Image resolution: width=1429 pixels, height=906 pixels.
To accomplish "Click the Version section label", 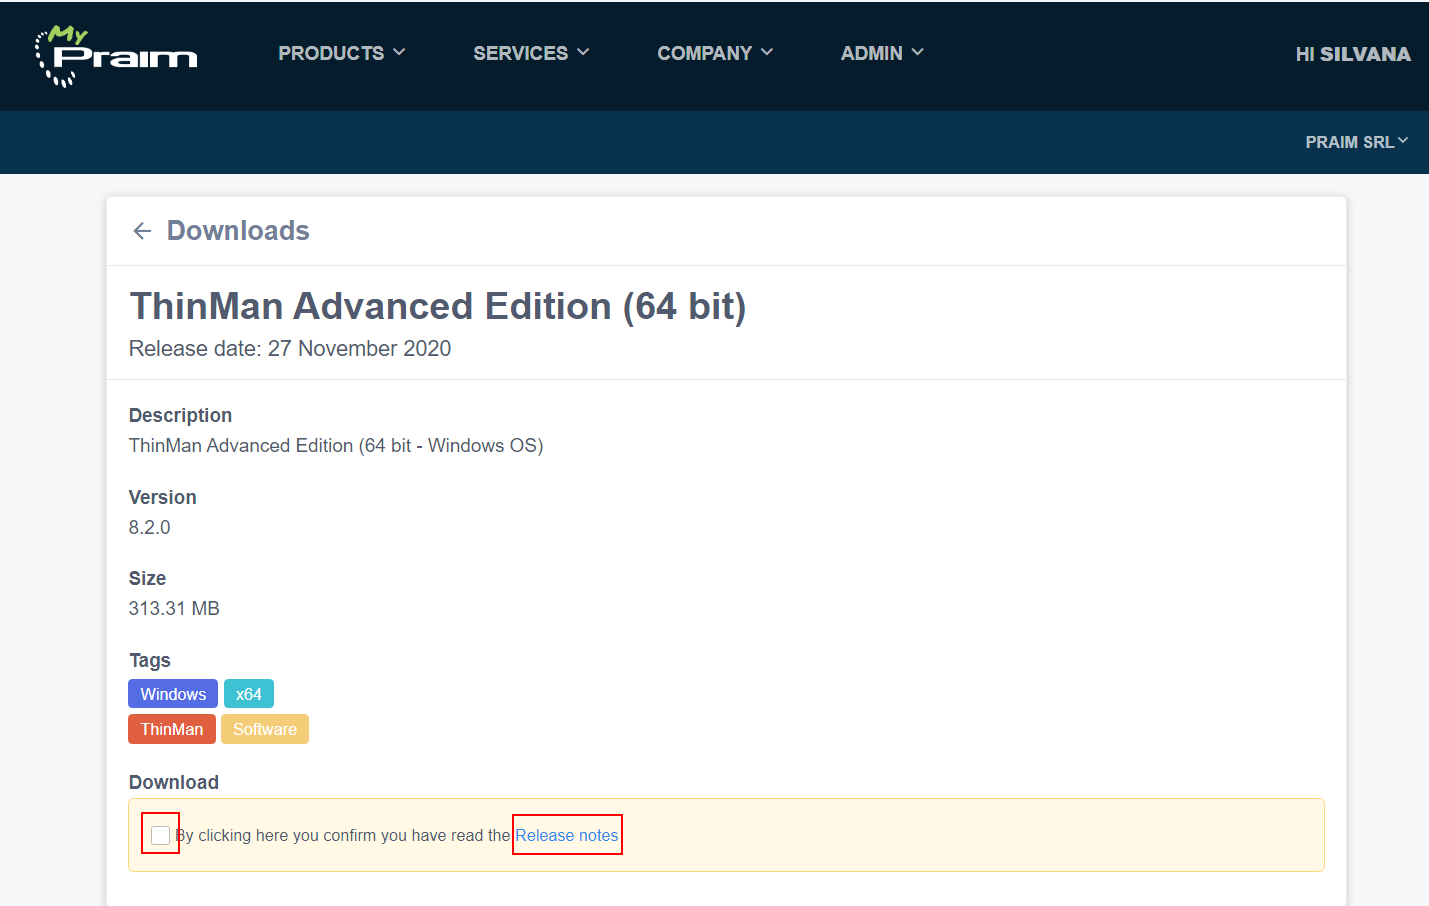I will pos(163,497).
